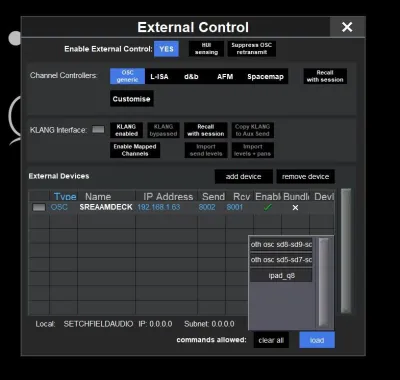Image resolution: width=400 pixels, height=380 pixels.
Task: Toggle Suppress OSC retransmit
Action: point(252,49)
